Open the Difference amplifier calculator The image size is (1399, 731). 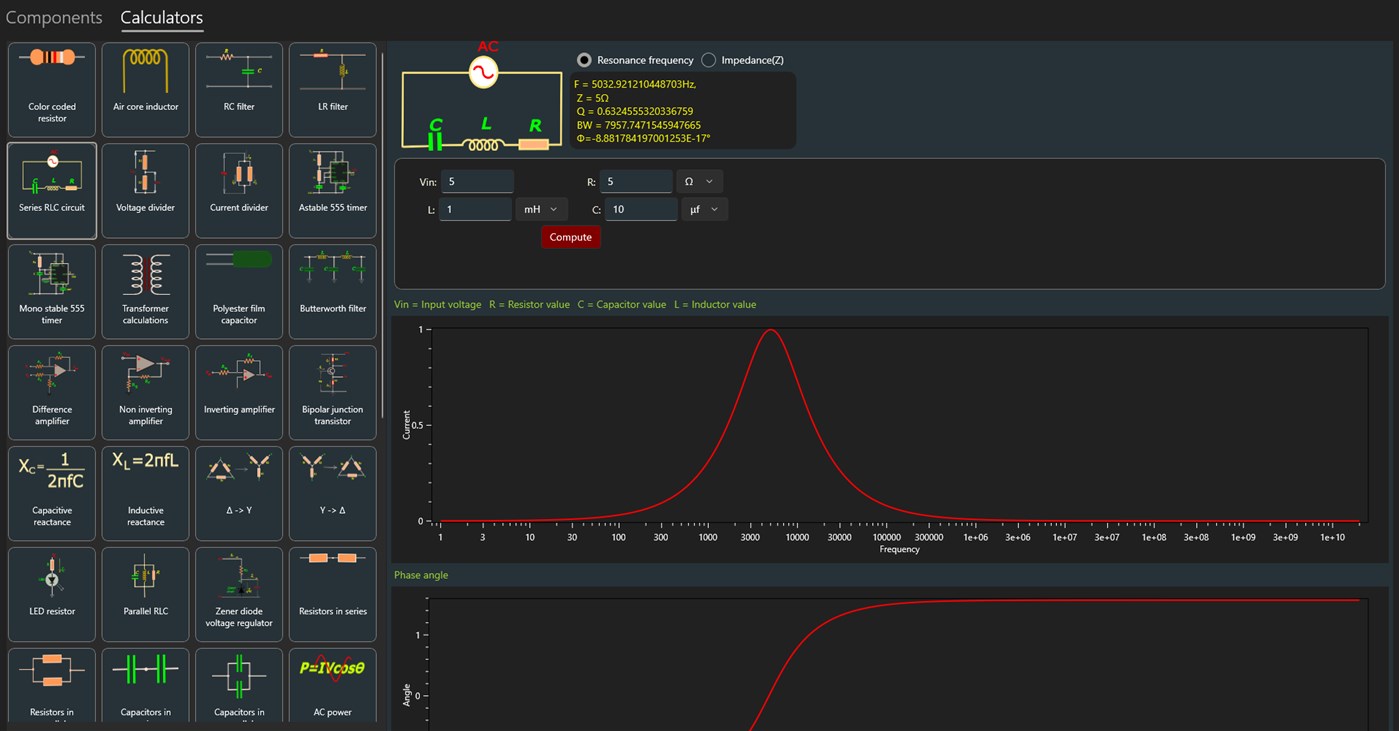52,393
